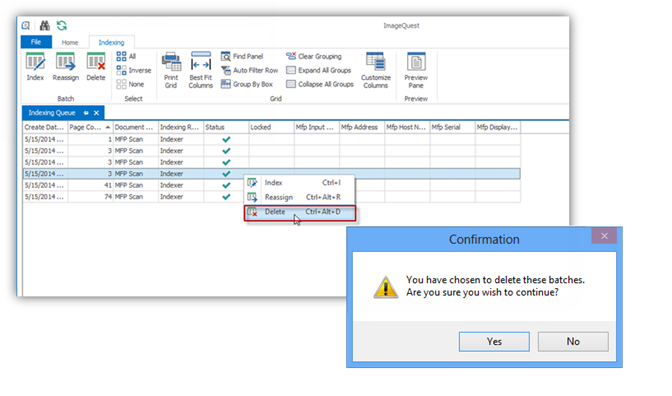The height and width of the screenshot is (396, 672).
Task: Close the Confirmation dialog
Action: pyautogui.click(x=604, y=236)
